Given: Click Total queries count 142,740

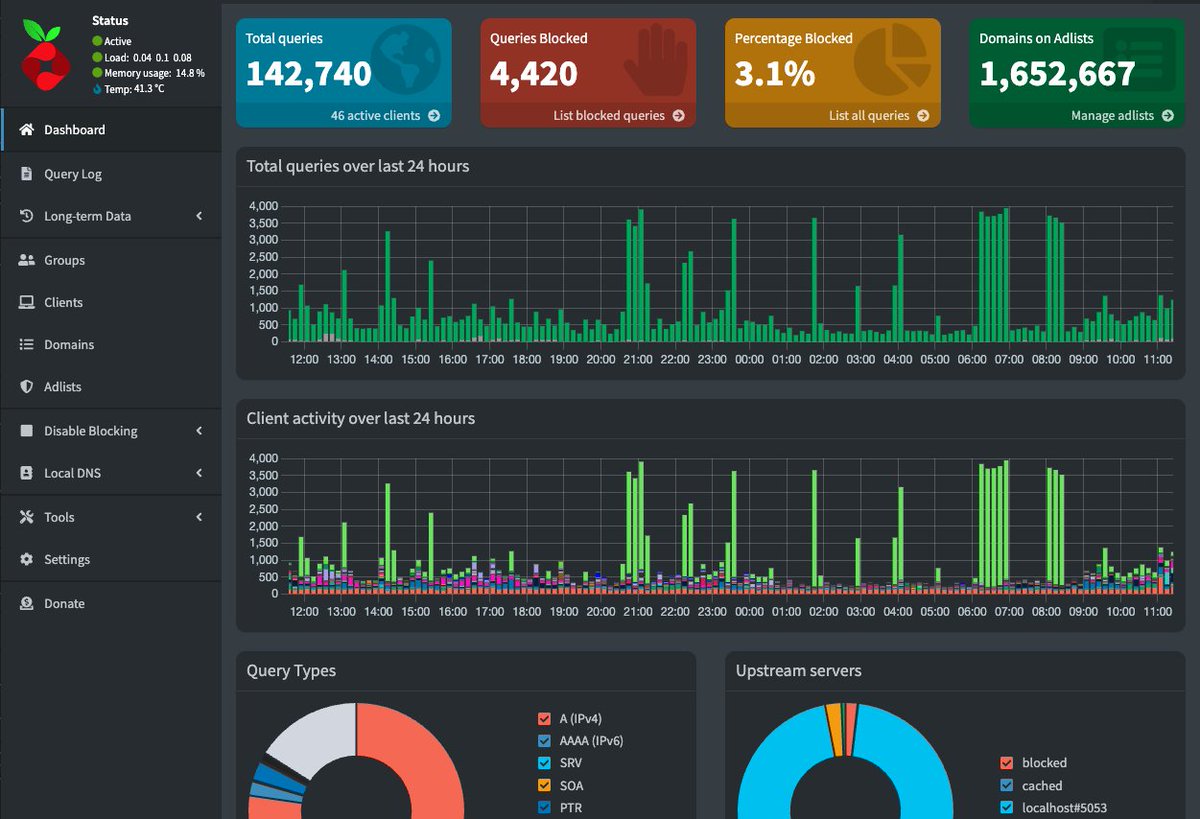Looking at the screenshot, I should coord(308,74).
